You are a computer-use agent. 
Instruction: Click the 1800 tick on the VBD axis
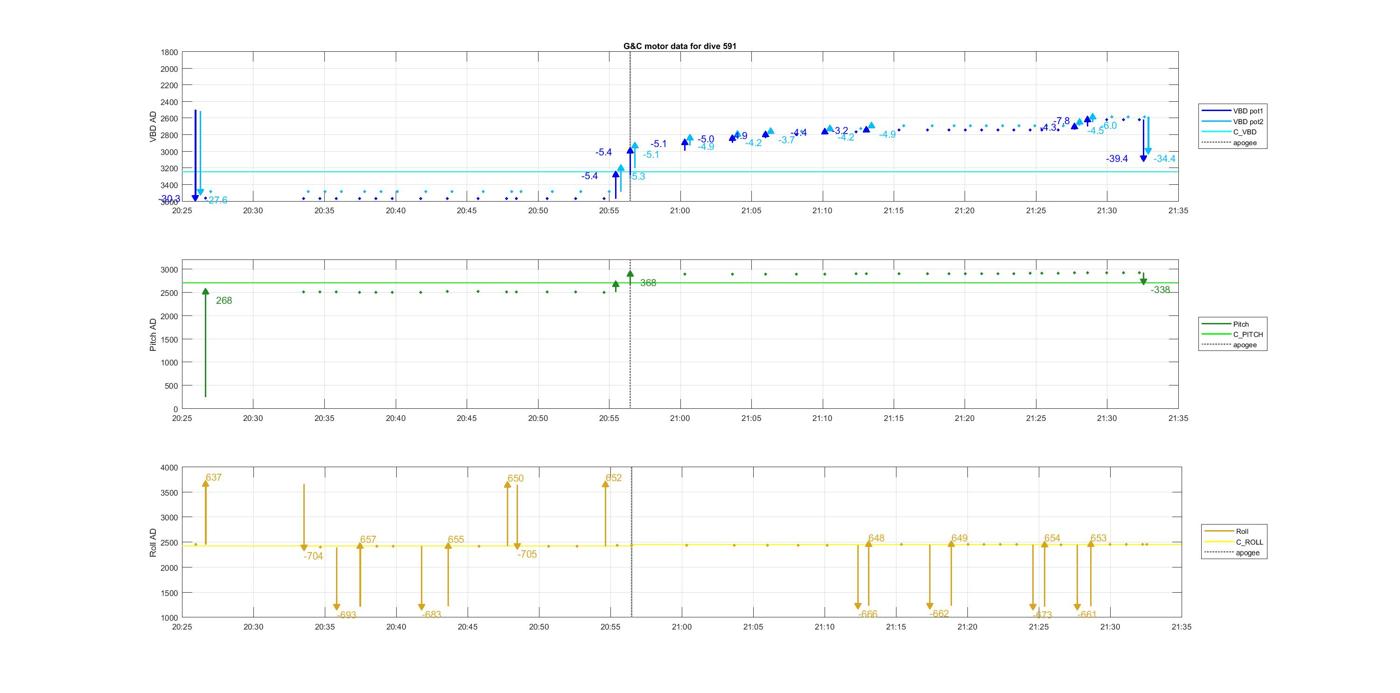169,52
